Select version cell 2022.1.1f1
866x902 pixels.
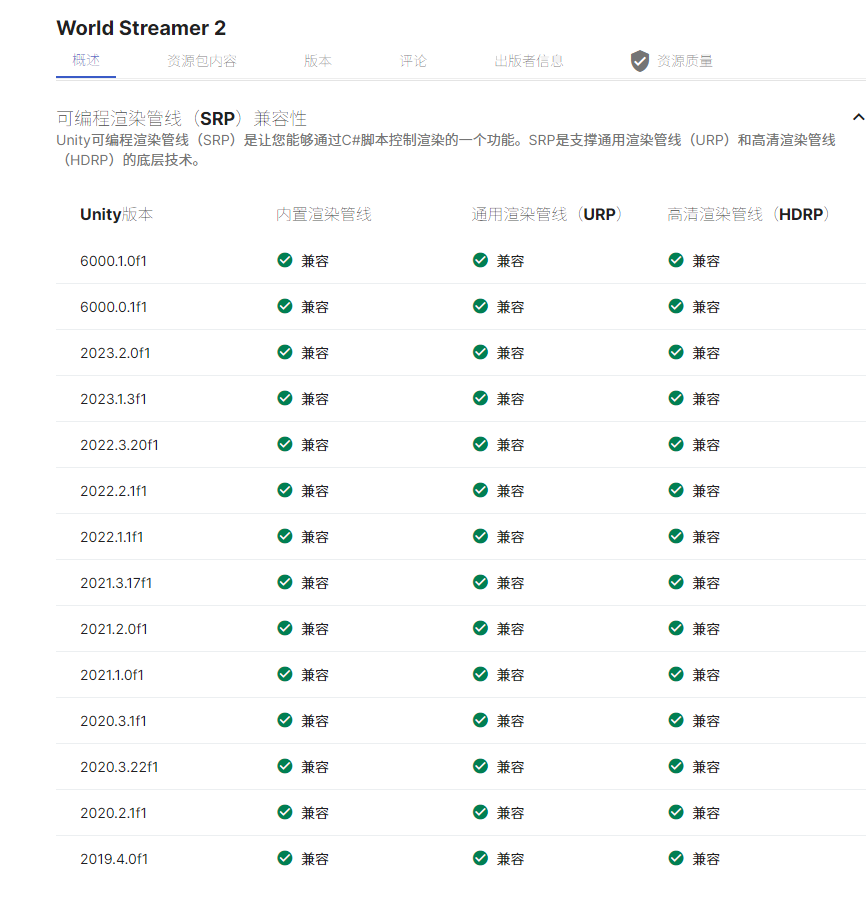(112, 537)
